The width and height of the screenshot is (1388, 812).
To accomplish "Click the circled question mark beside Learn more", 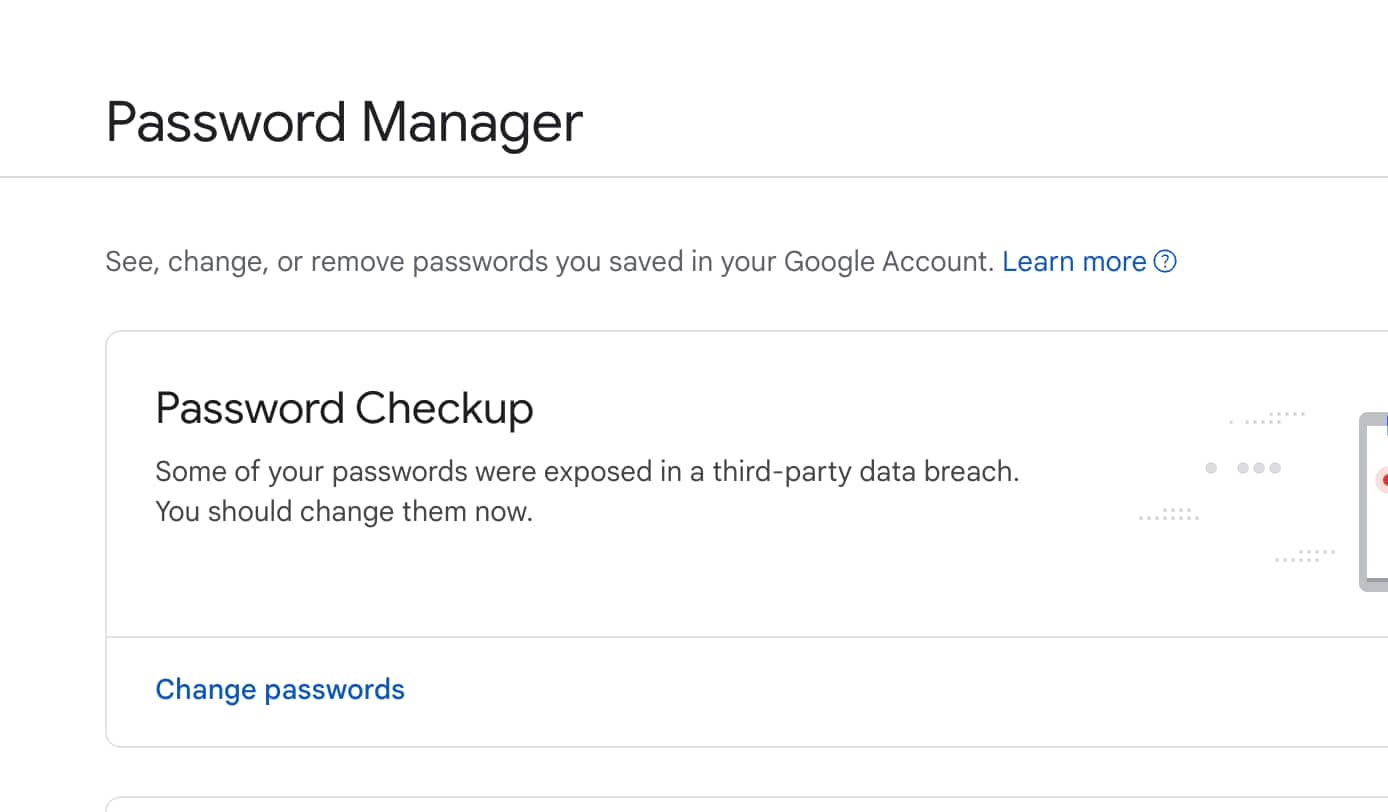I will 1164,261.
